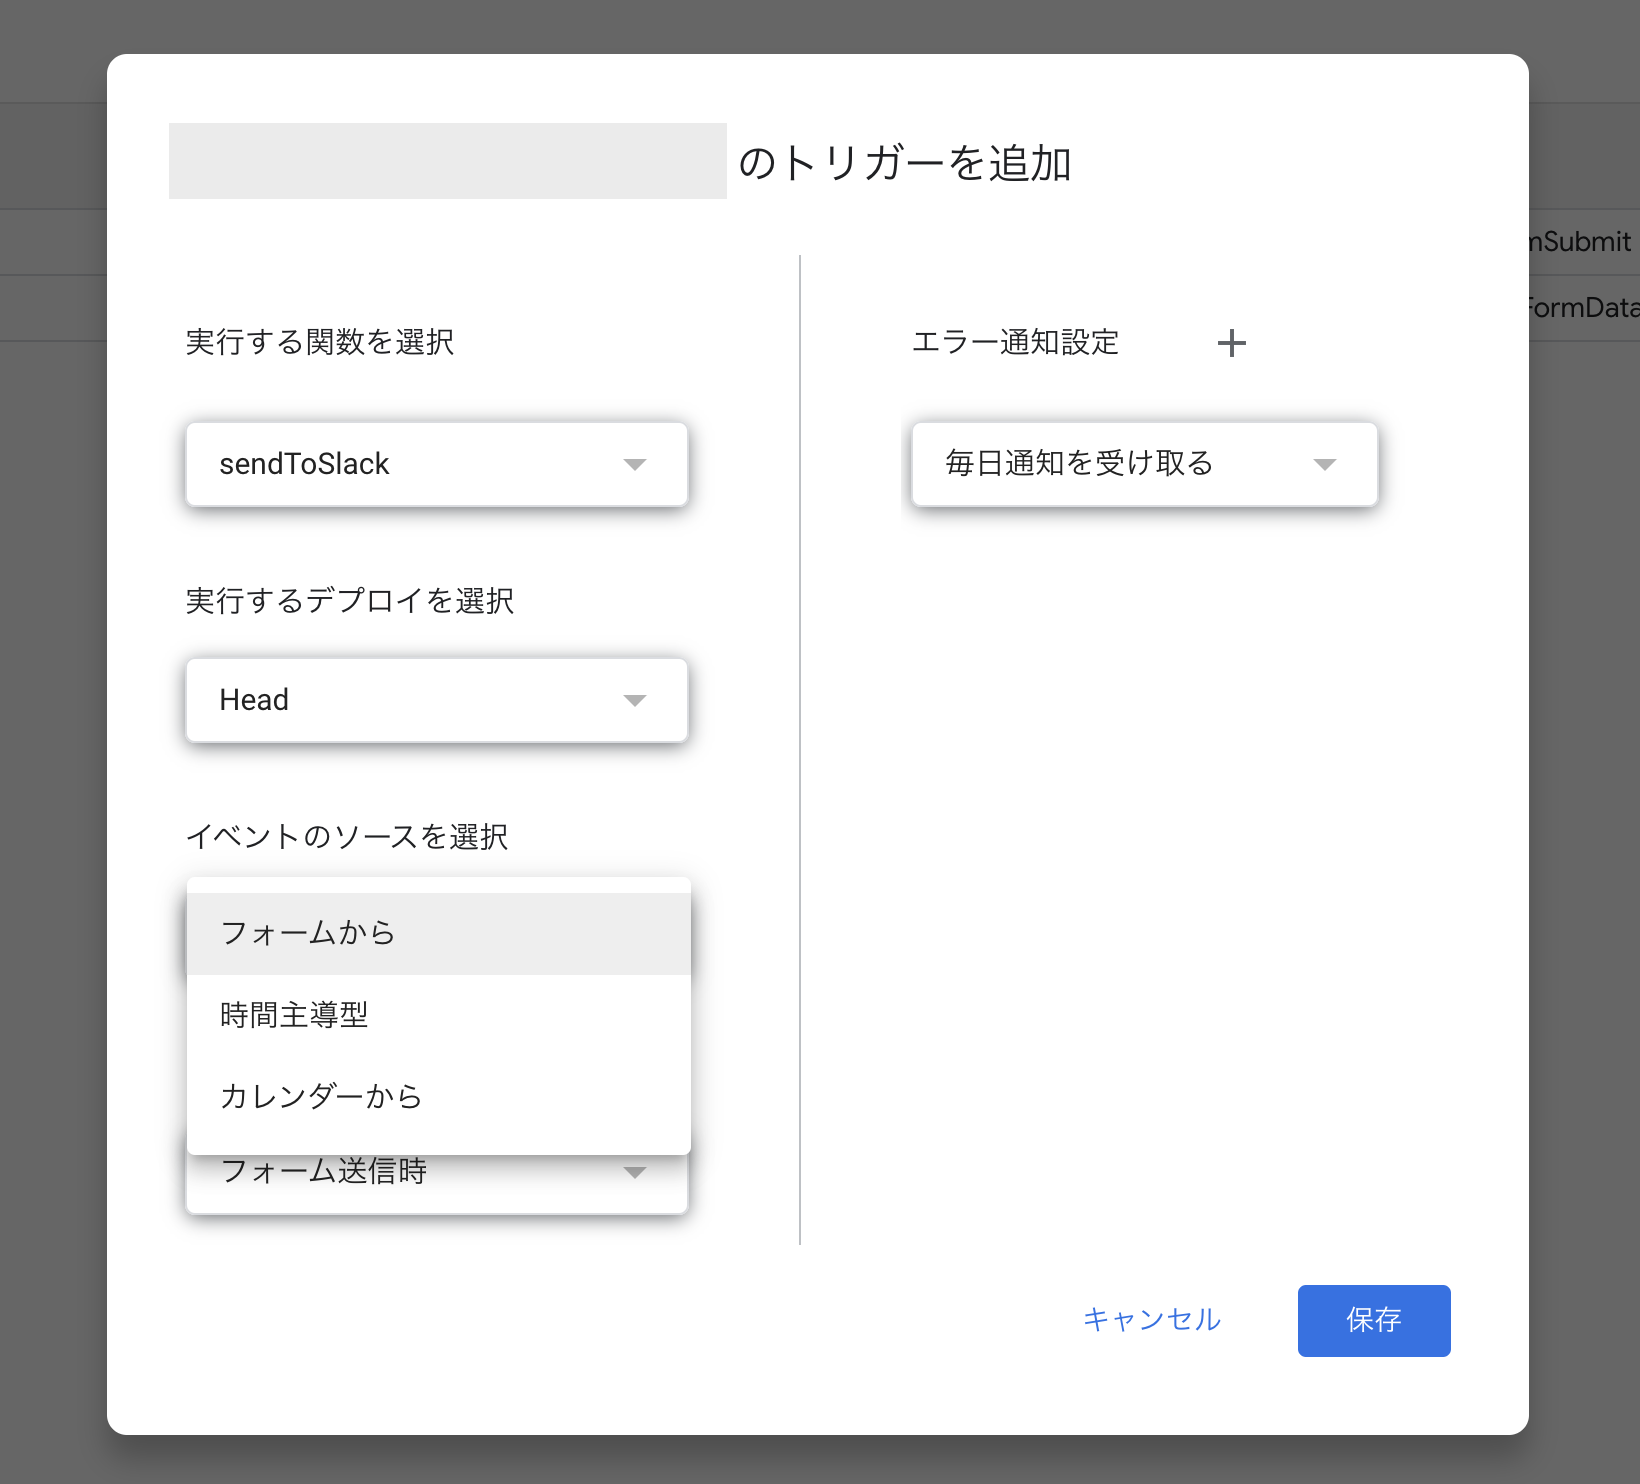The width and height of the screenshot is (1640, 1484).
Task: Click the 毎日通知を受け取る dropdown arrow
Action: [1324, 464]
